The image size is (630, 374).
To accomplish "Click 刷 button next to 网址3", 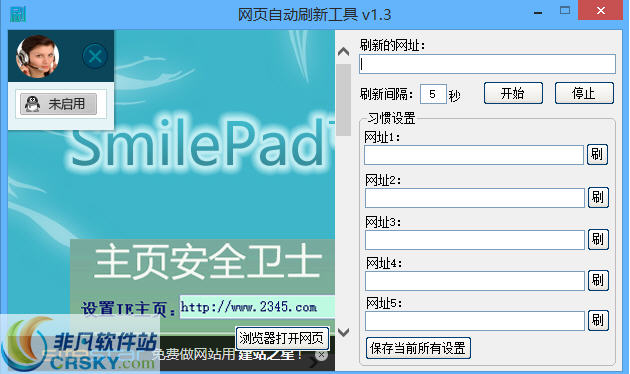I will coord(598,239).
